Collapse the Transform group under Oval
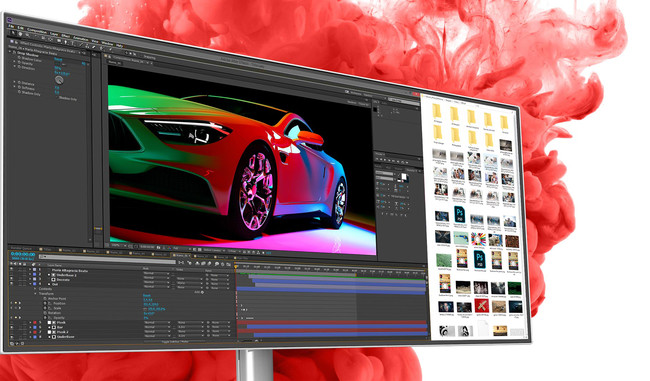The width and height of the screenshot is (650, 381). click(x=35, y=294)
